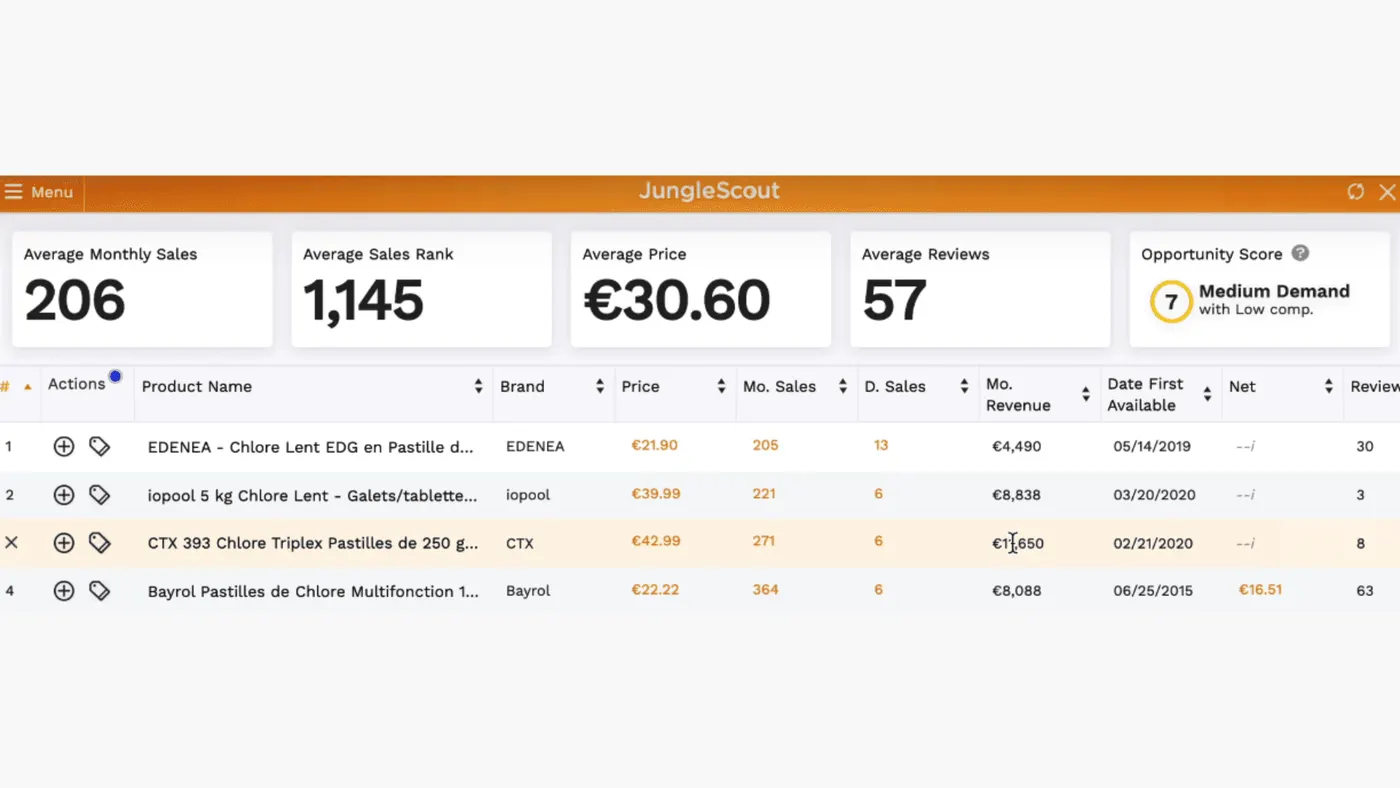Click Average Reviews card 57
Image resolution: width=1400 pixels, height=788 pixels.
point(980,290)
